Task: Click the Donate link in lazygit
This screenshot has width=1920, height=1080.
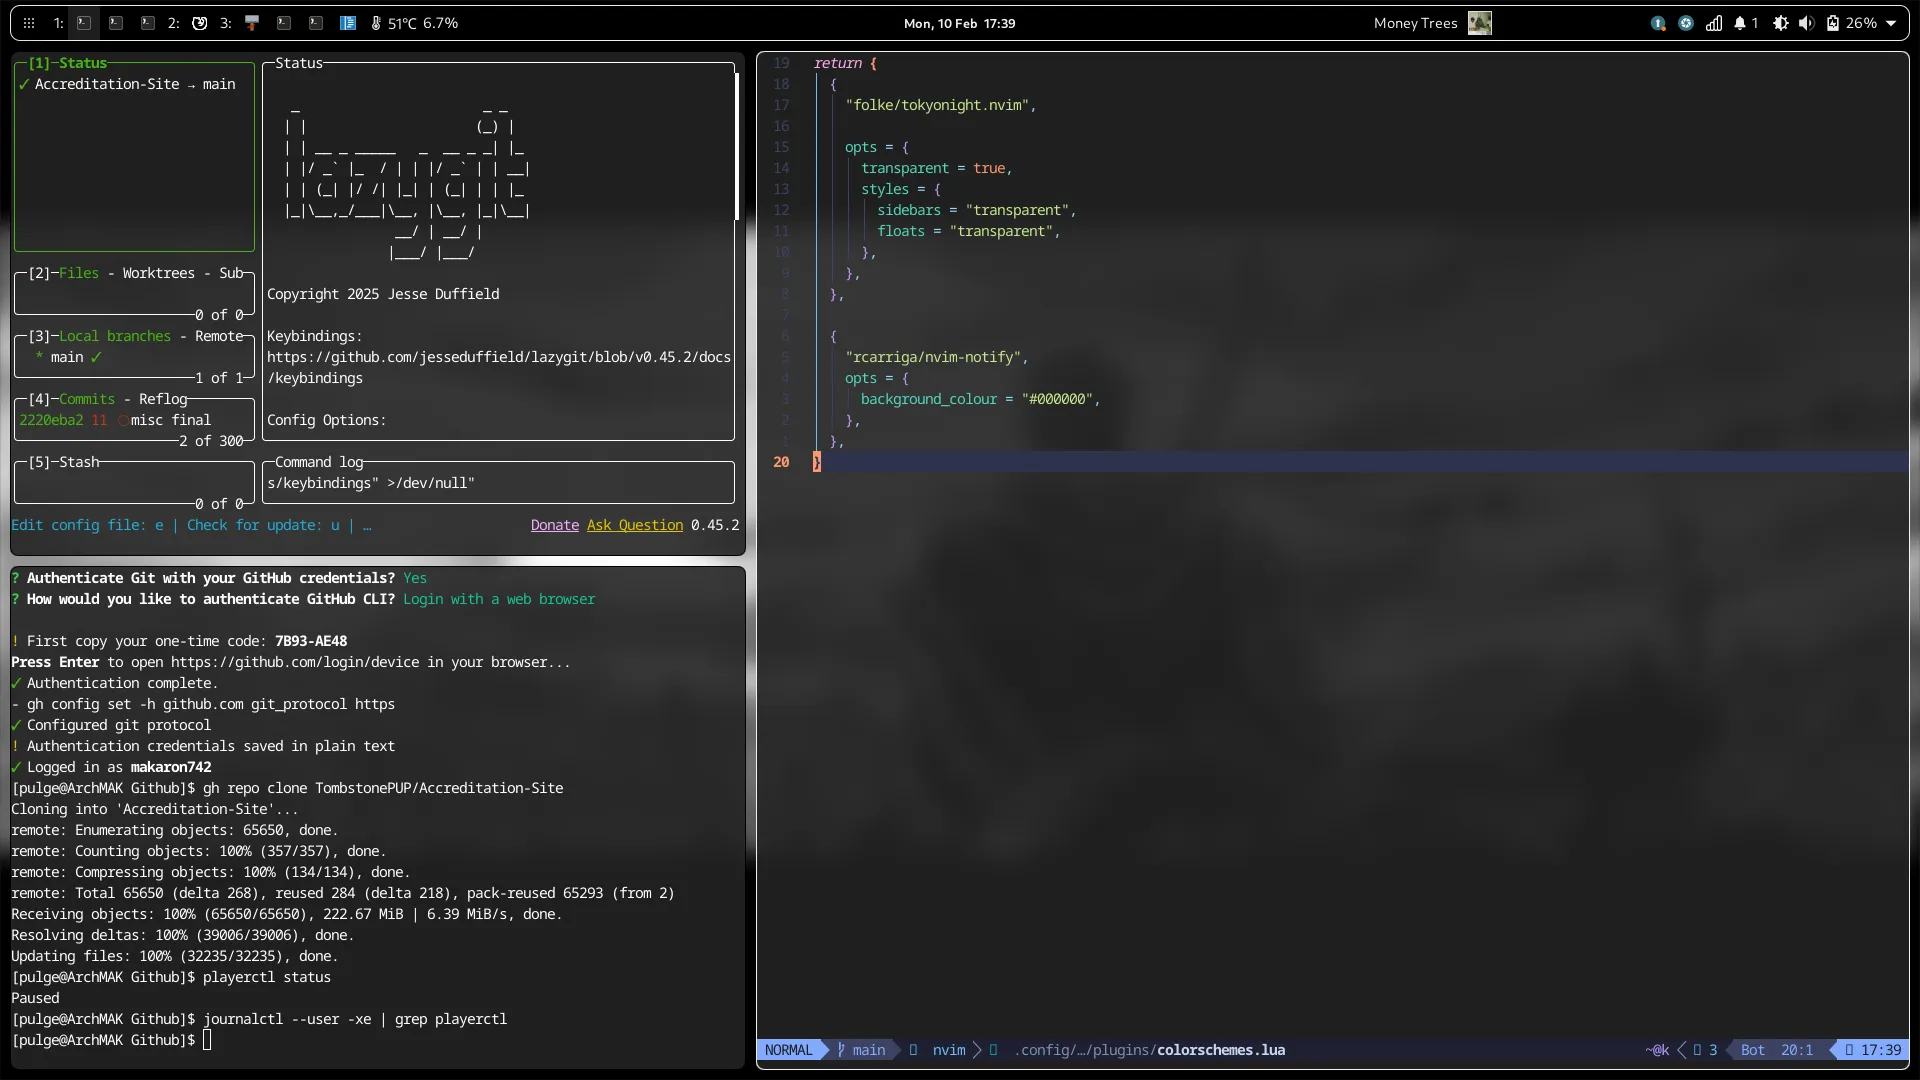Action: click(554, 525)
